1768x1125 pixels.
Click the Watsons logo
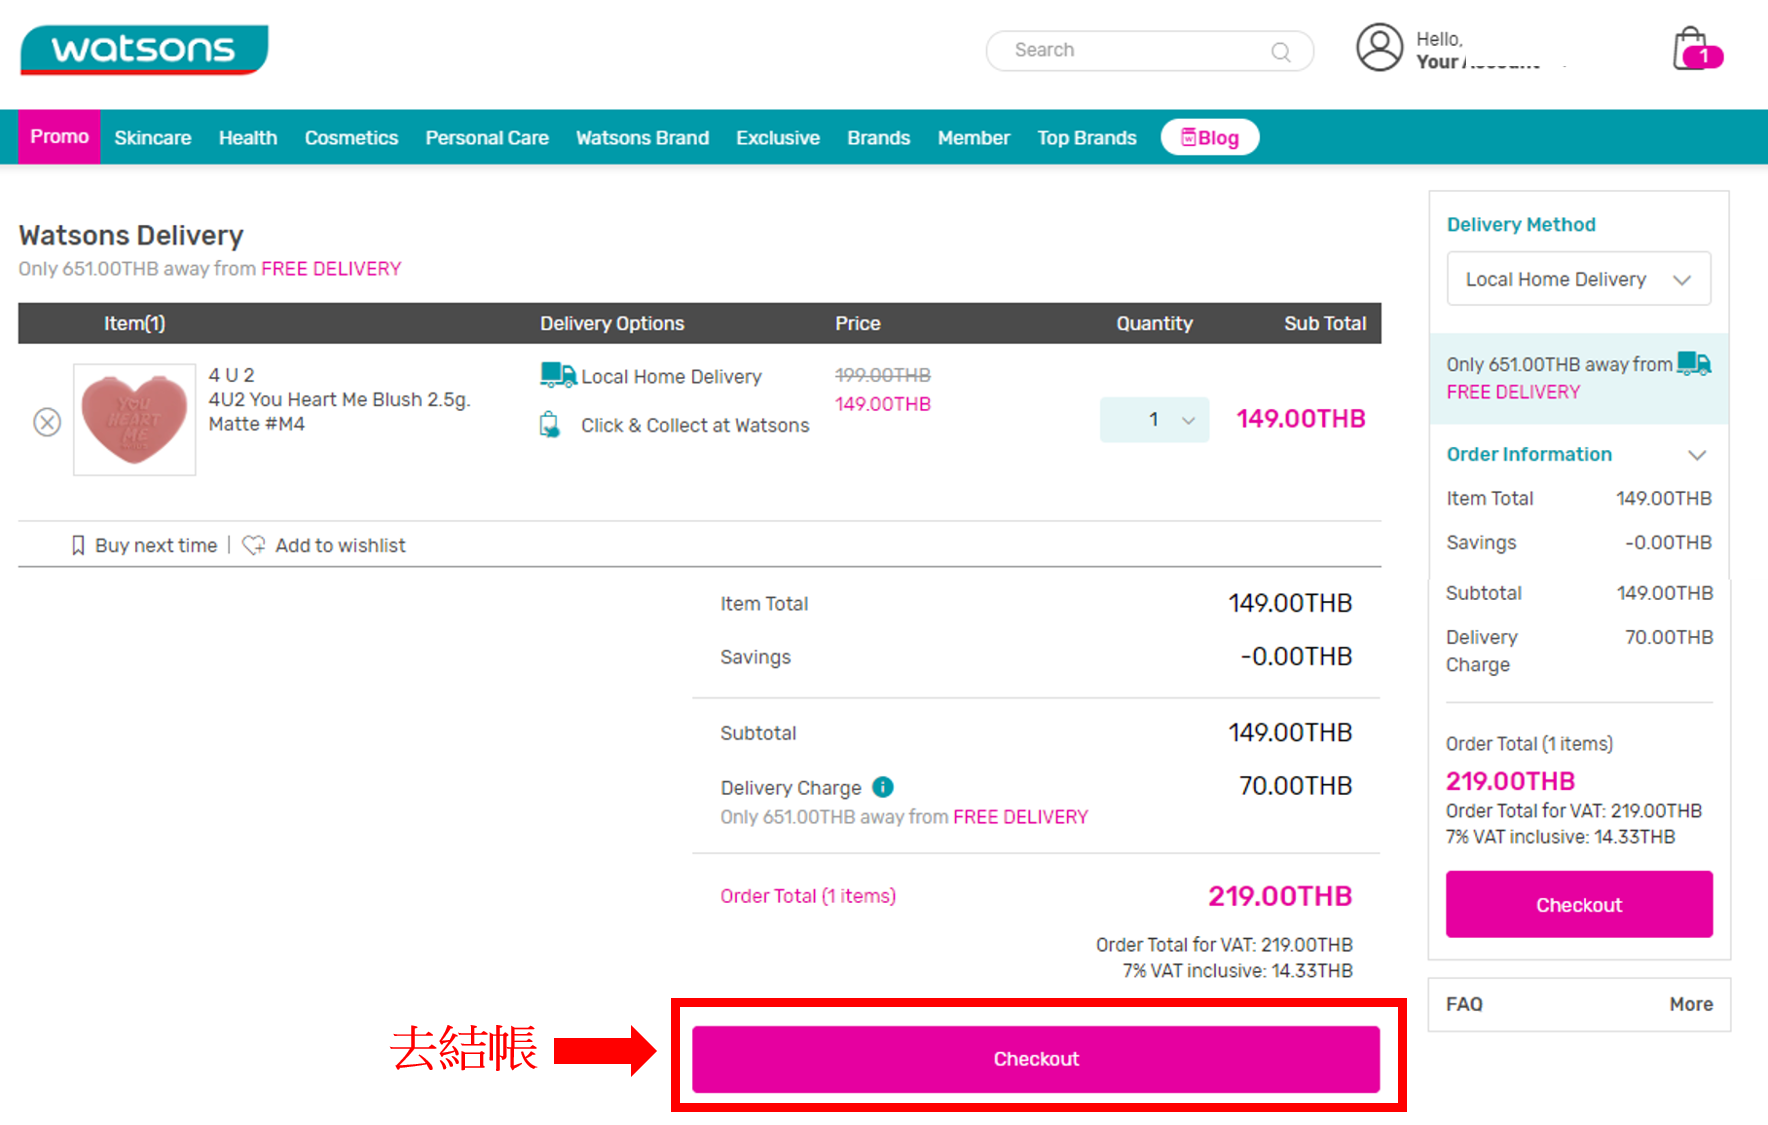[x=144, y=50]
